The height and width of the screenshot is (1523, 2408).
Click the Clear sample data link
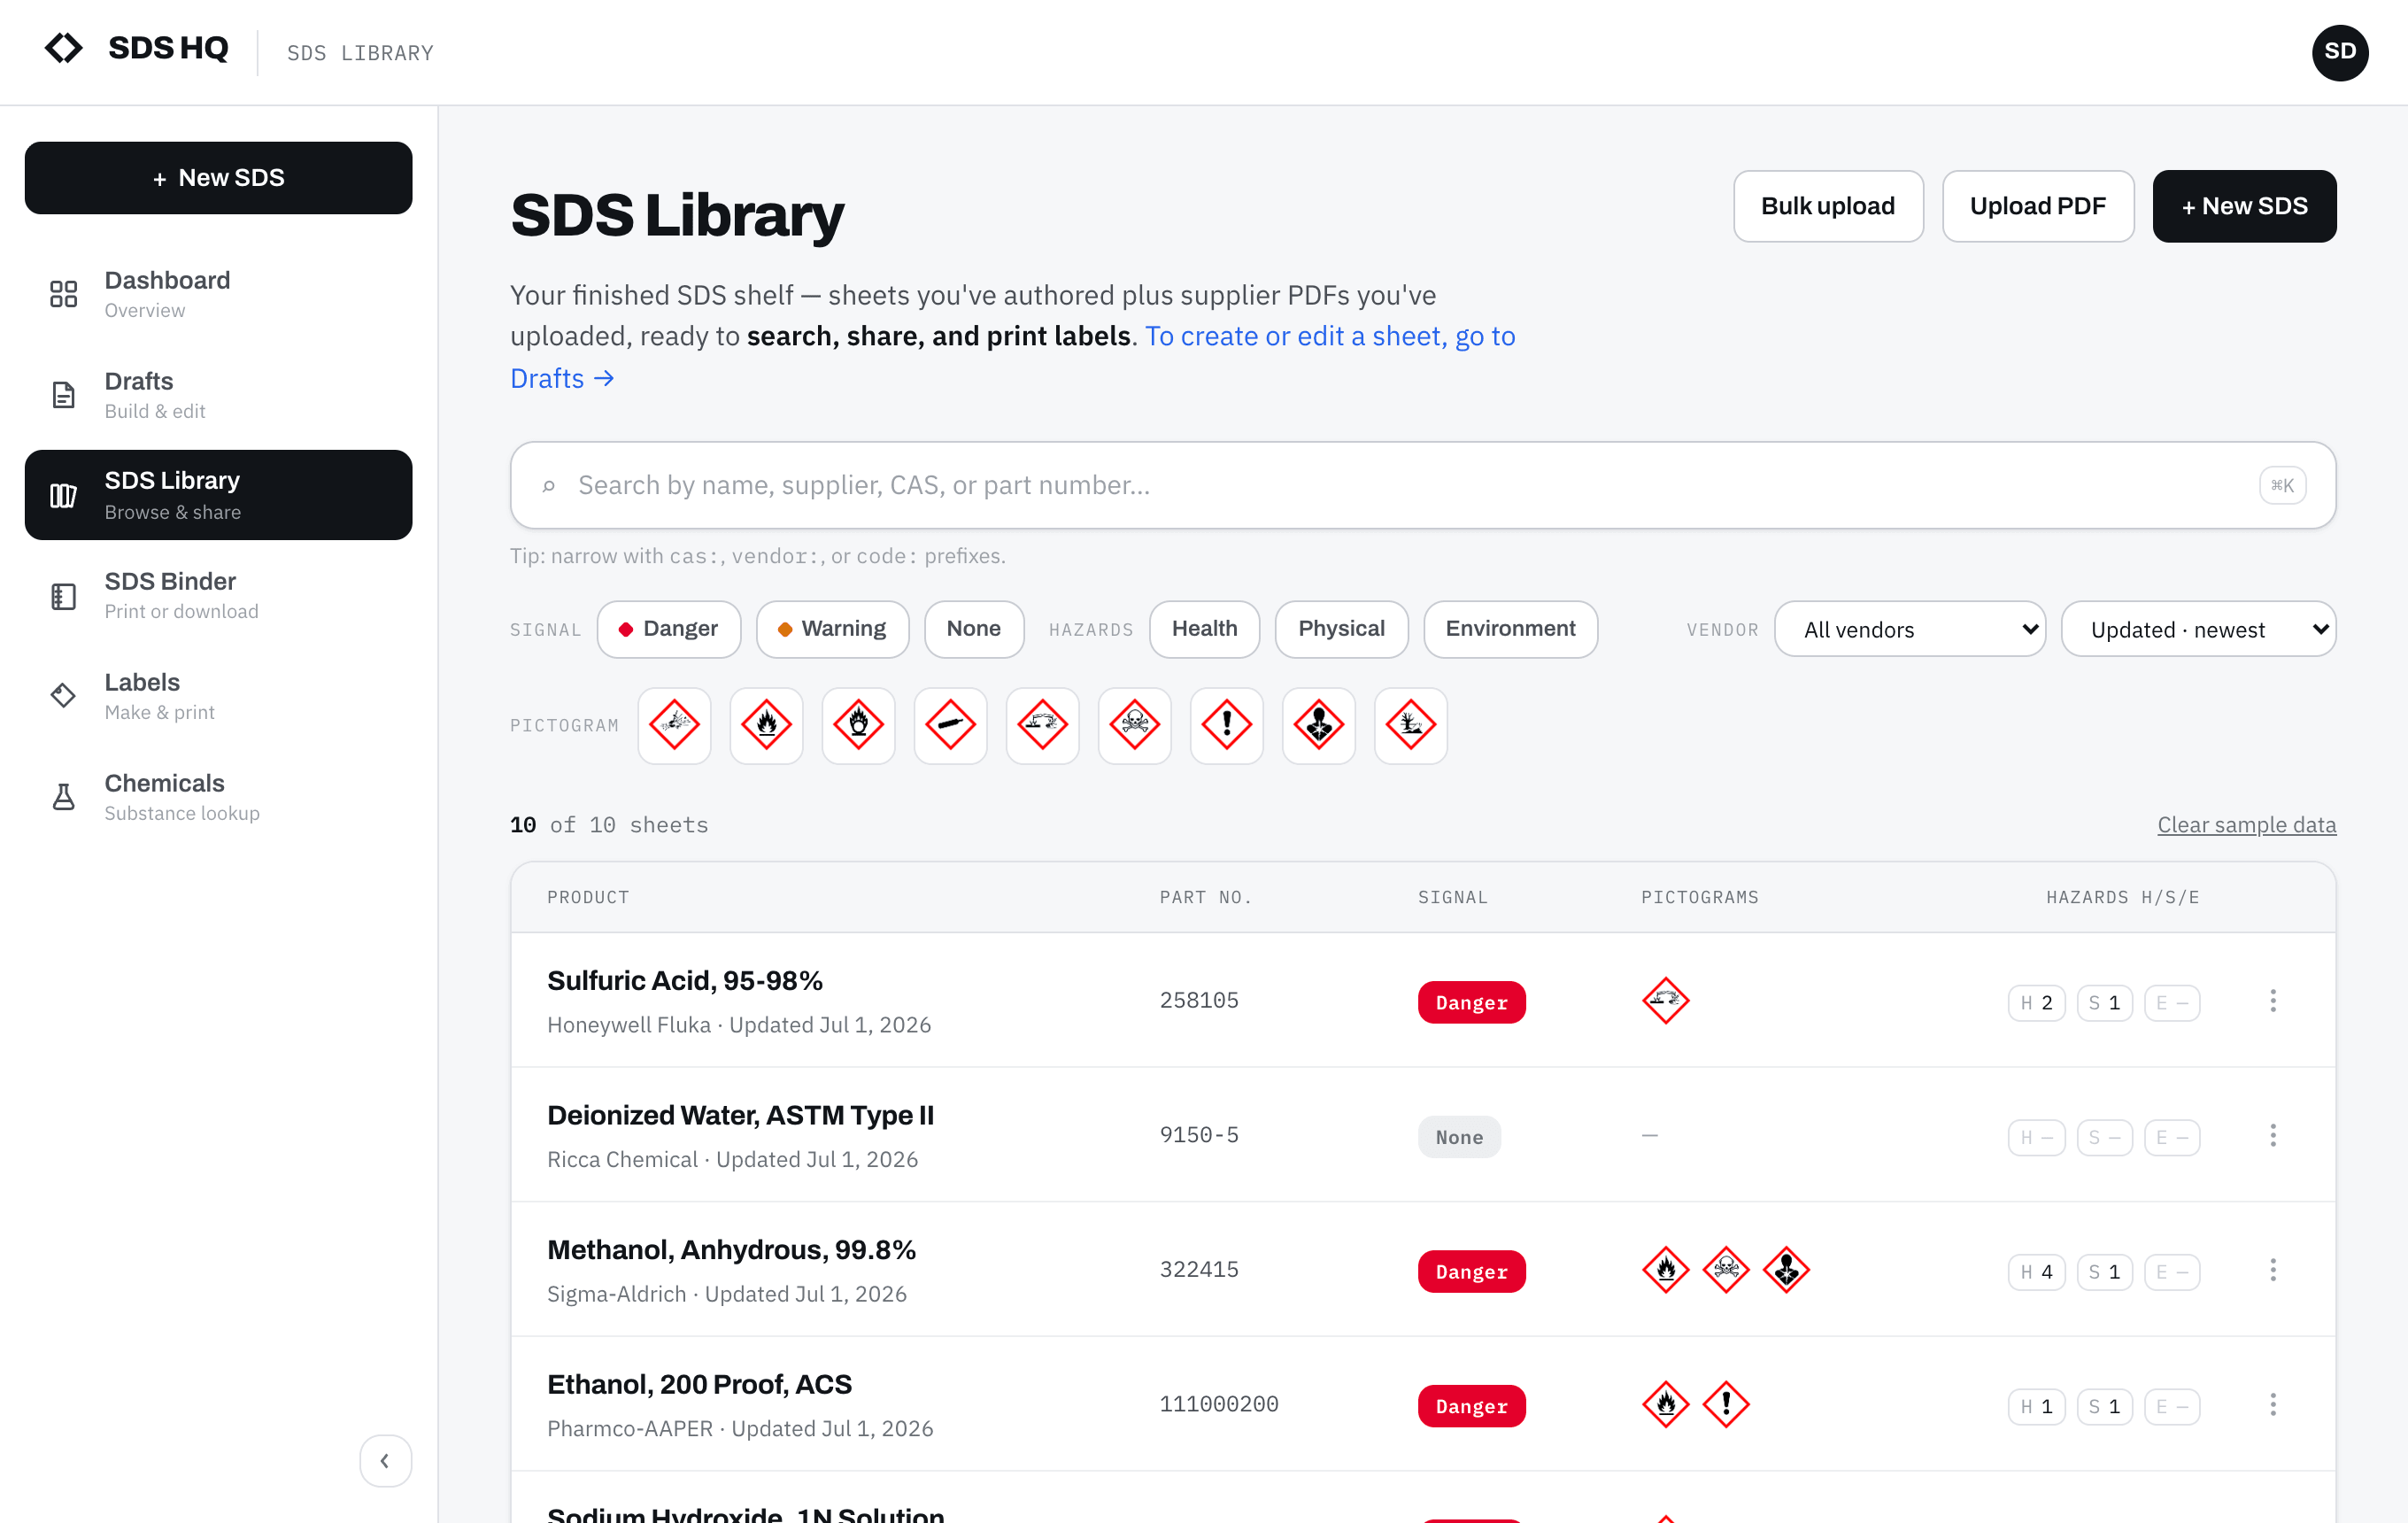tap(2246, 825)
